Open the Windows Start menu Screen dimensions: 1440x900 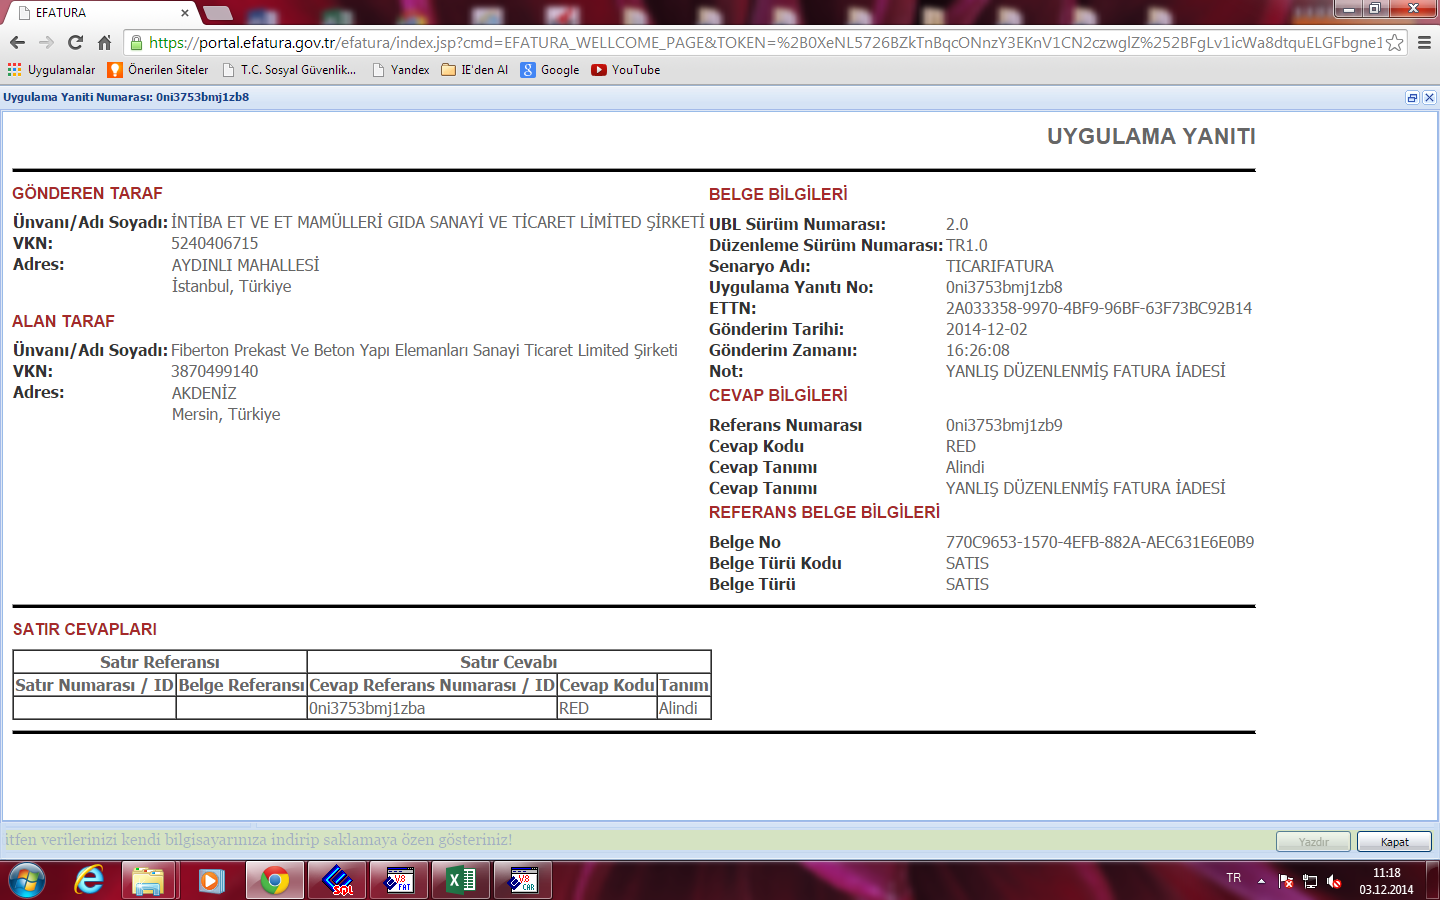coord(27,880)
